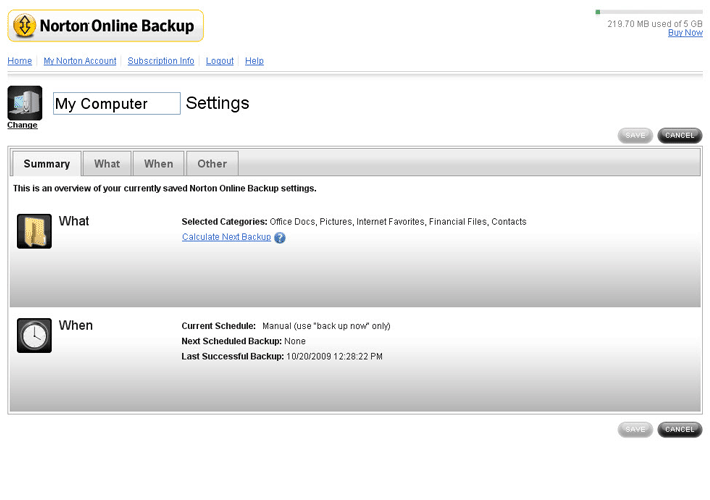Image resolution: width=710 pixels, height=500 pixels.
Task: Switch to the When tab
Action: point(158,164)
